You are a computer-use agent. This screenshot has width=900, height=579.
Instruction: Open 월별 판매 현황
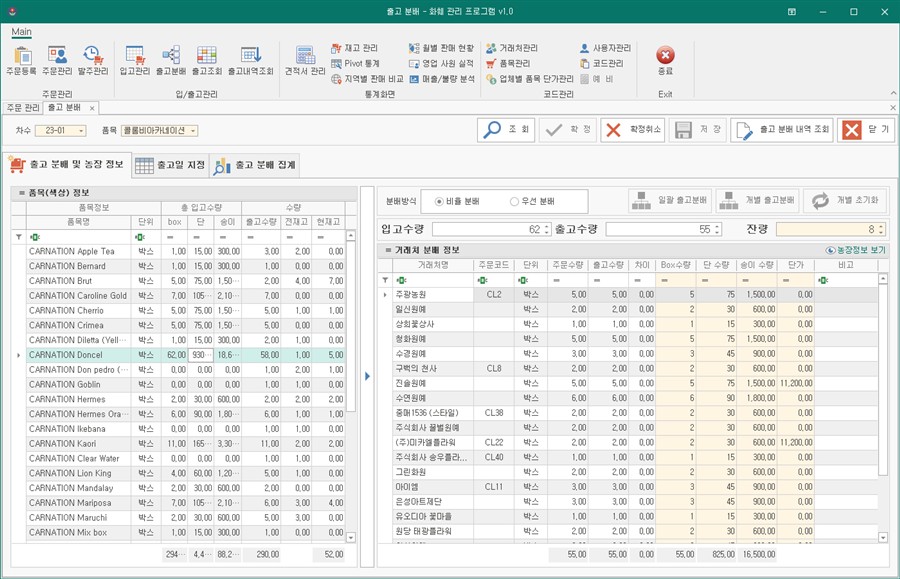(441, 48)
